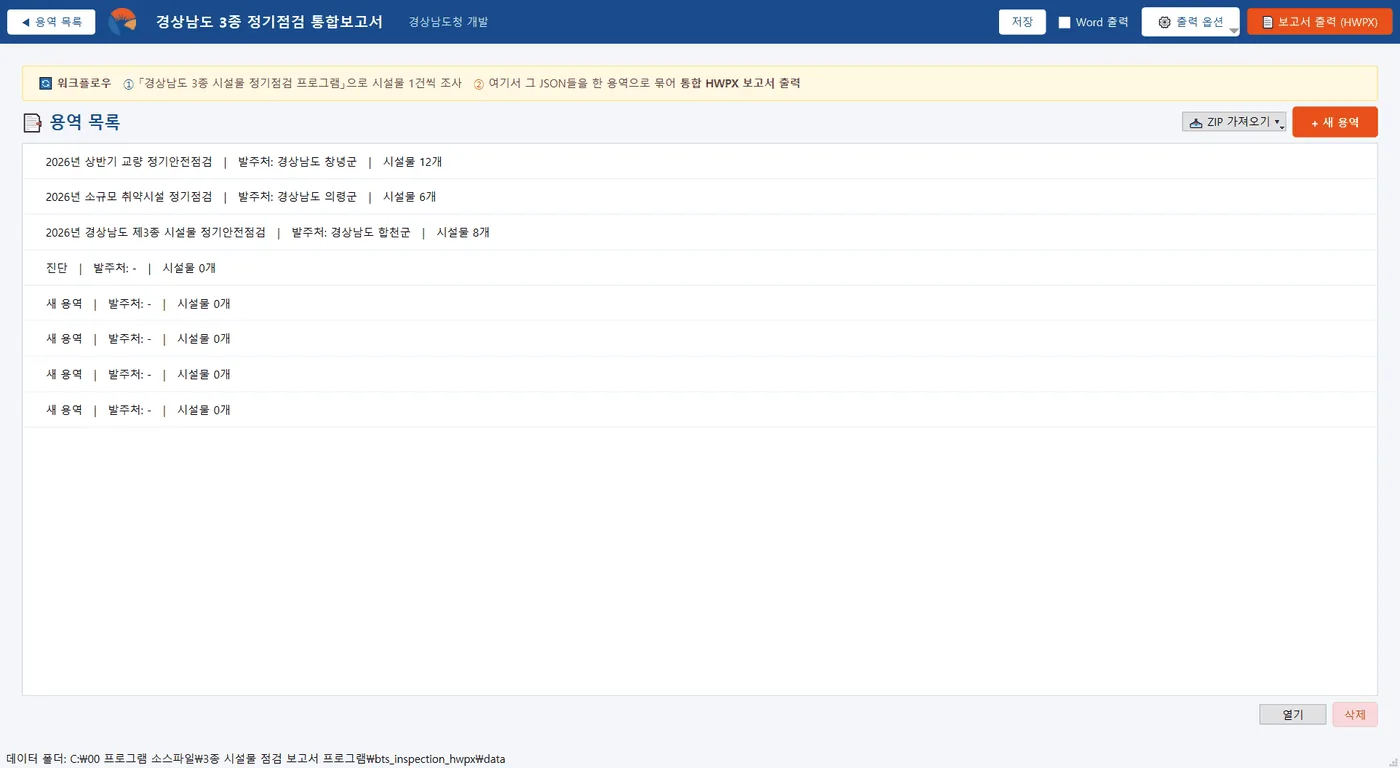
Task: Click the 데이터 폴더 path in the status bar
Action: point(256,759)
